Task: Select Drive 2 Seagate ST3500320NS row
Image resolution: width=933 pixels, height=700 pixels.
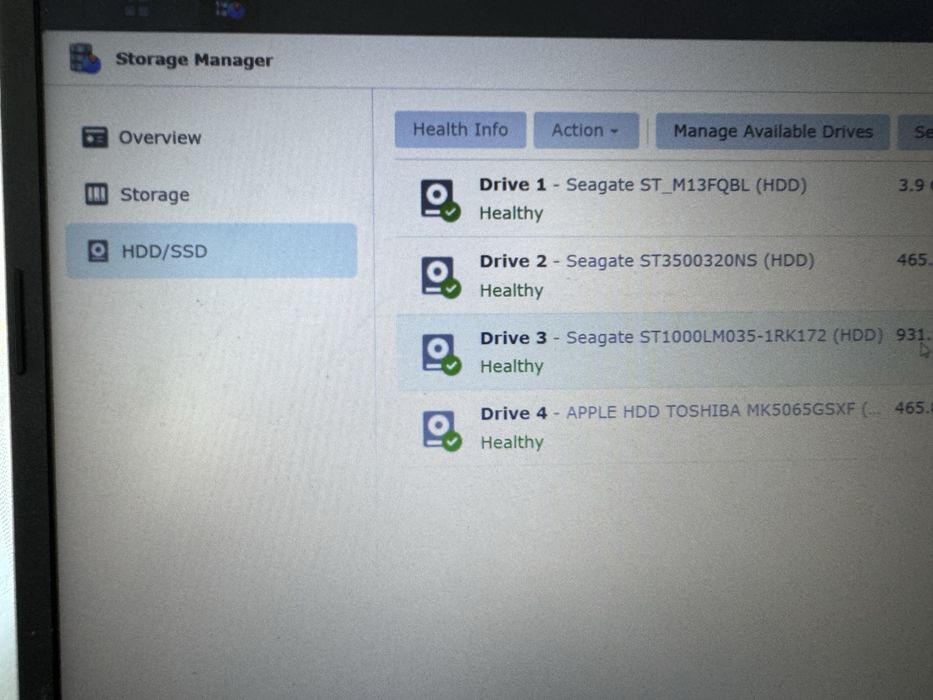Action: (664, 275)
